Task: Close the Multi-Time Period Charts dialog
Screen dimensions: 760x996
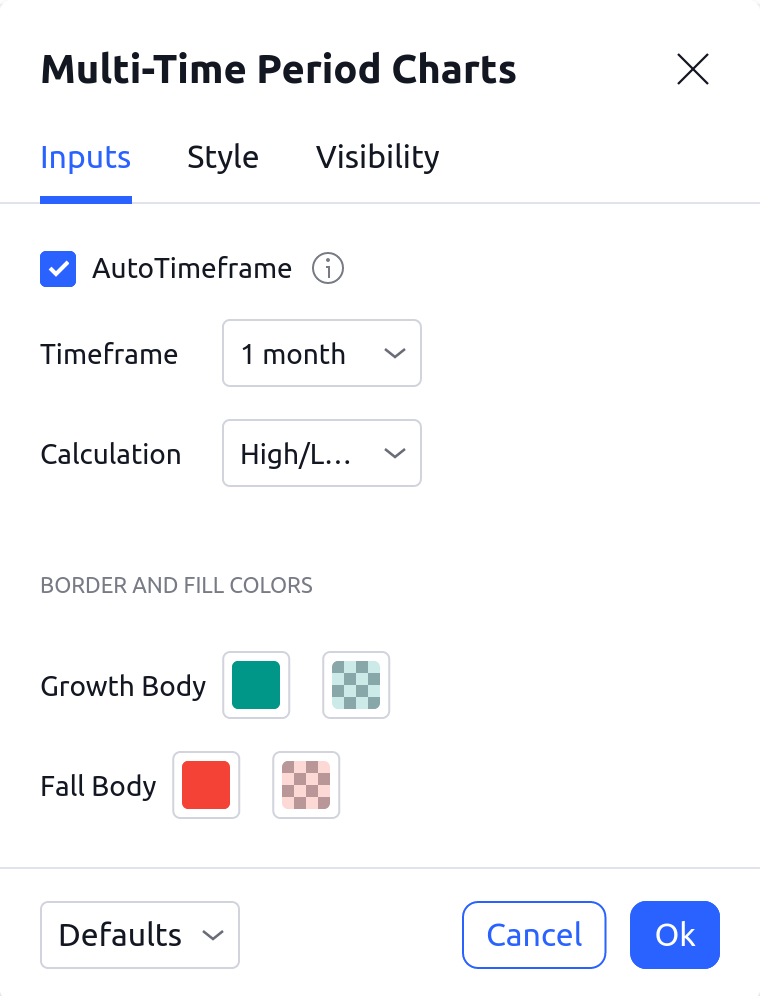Action: 692,70
